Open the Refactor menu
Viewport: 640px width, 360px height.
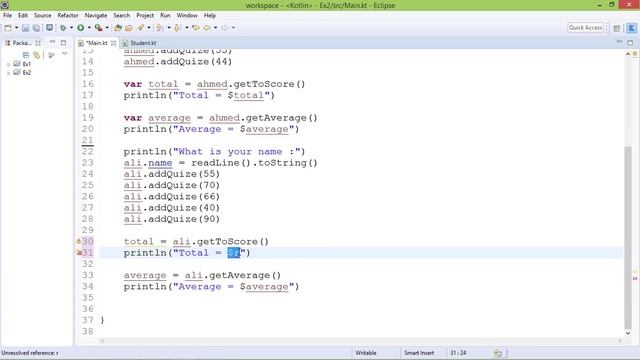68,15
